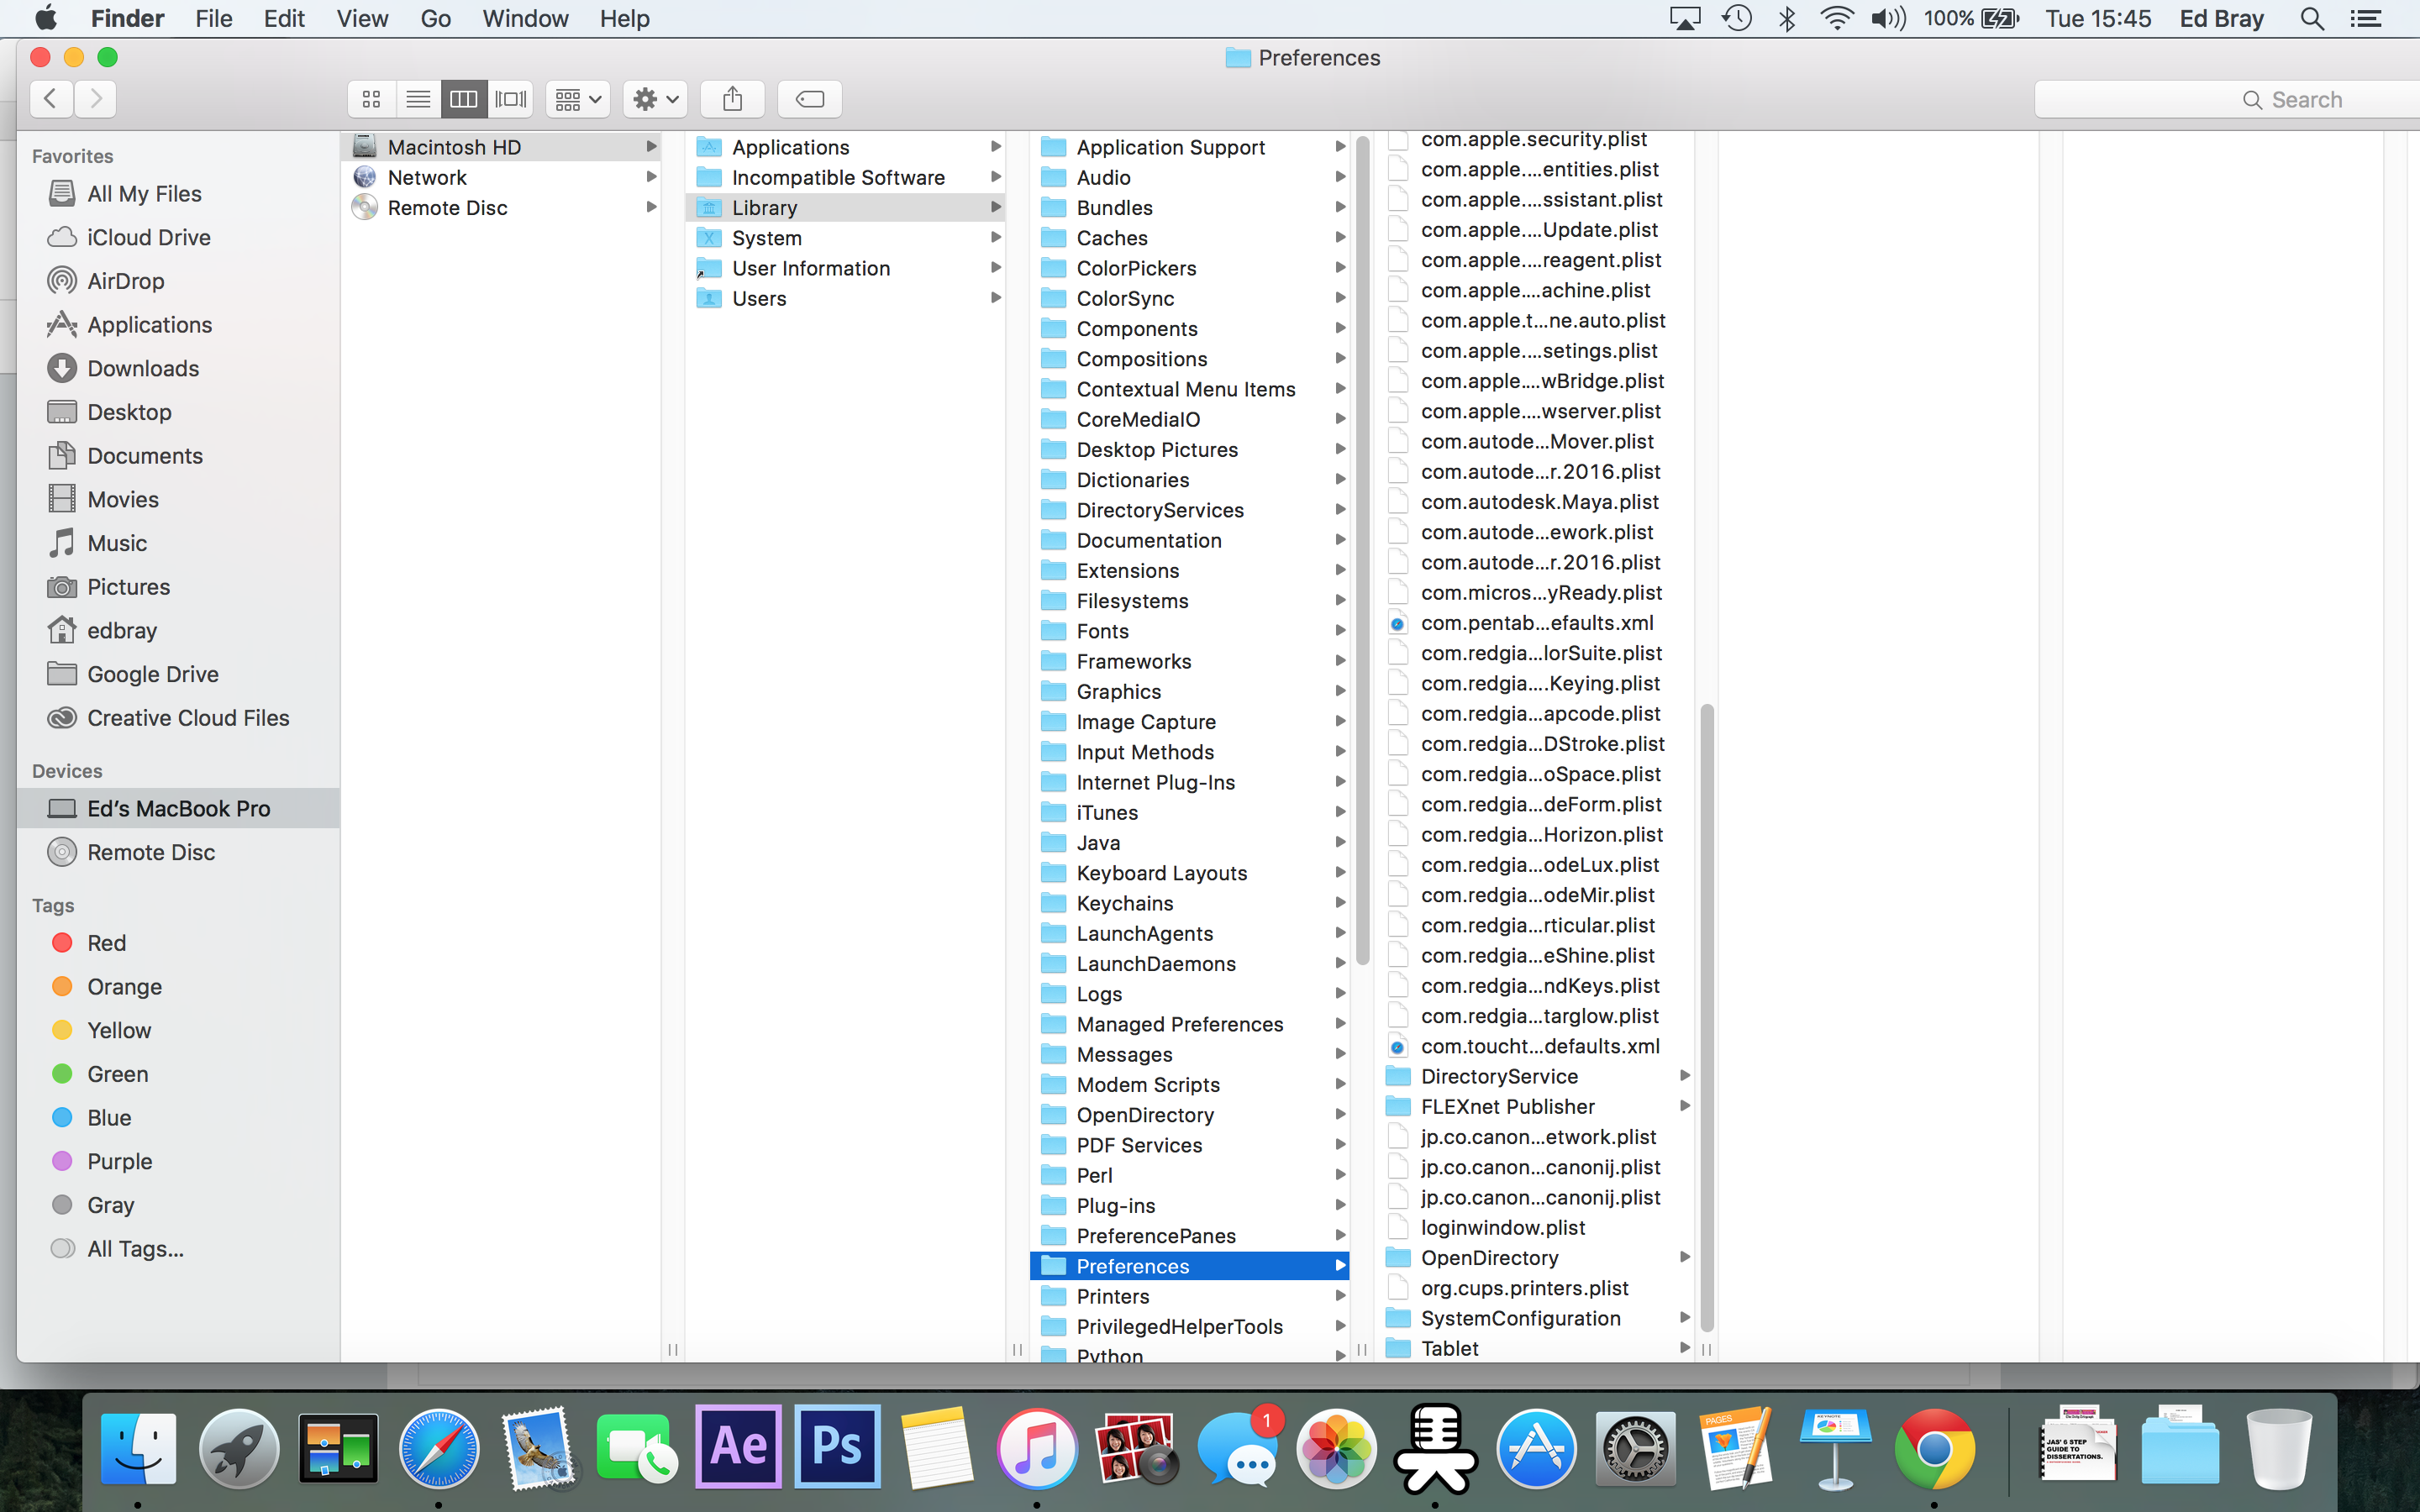Open Music in sidebar
The width and height of the screenshot is (2420, 1512).
click(178, 543)
